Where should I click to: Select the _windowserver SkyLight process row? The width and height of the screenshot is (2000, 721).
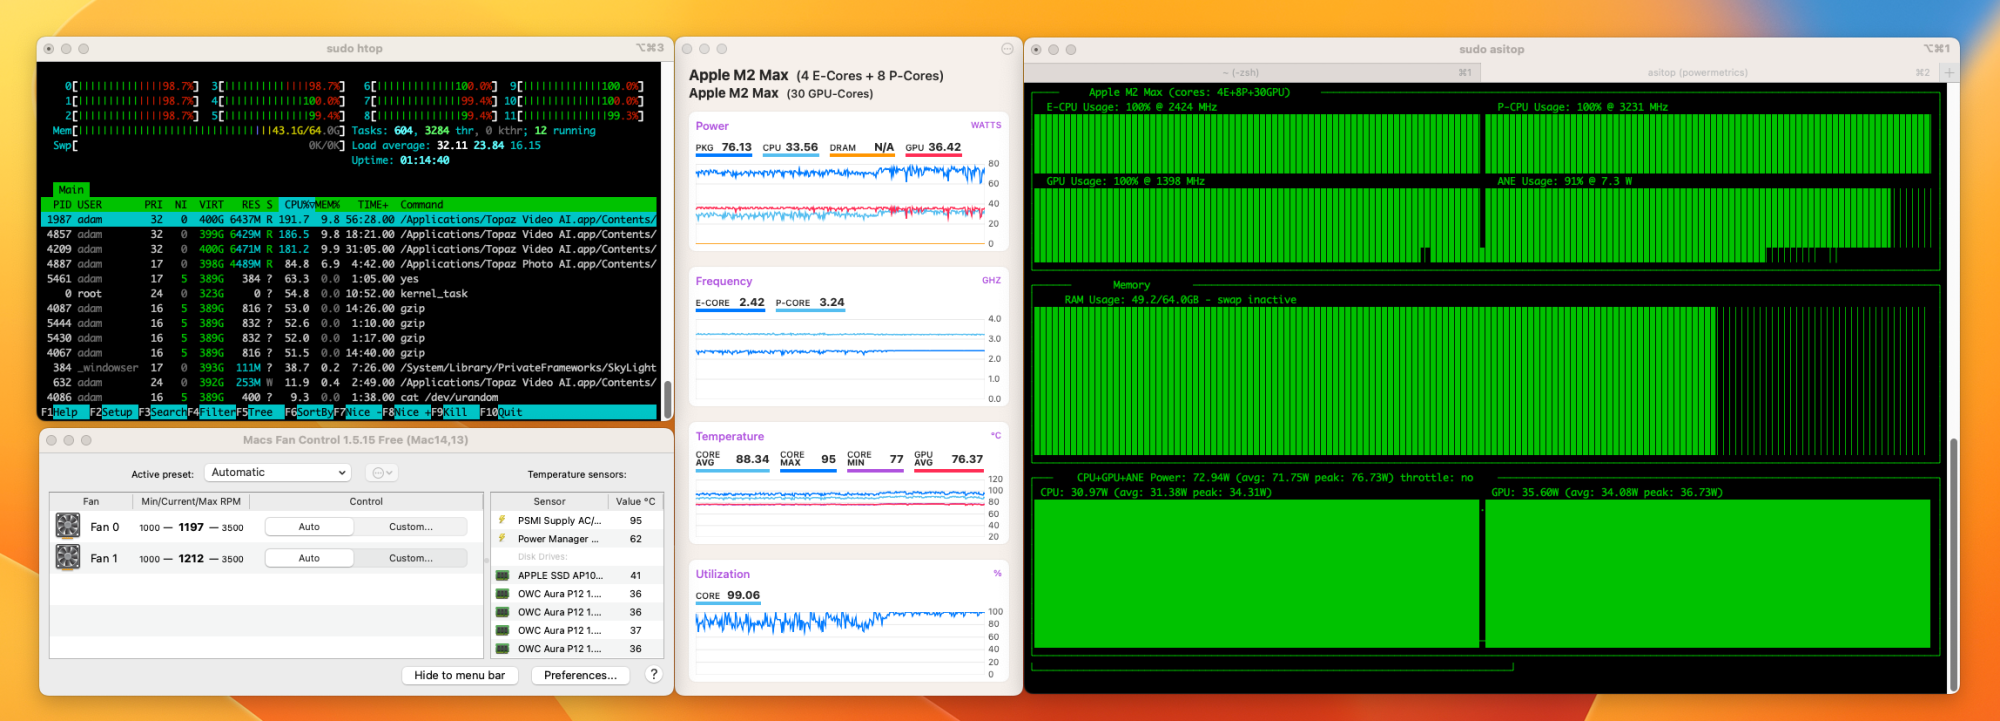(349, 367)
